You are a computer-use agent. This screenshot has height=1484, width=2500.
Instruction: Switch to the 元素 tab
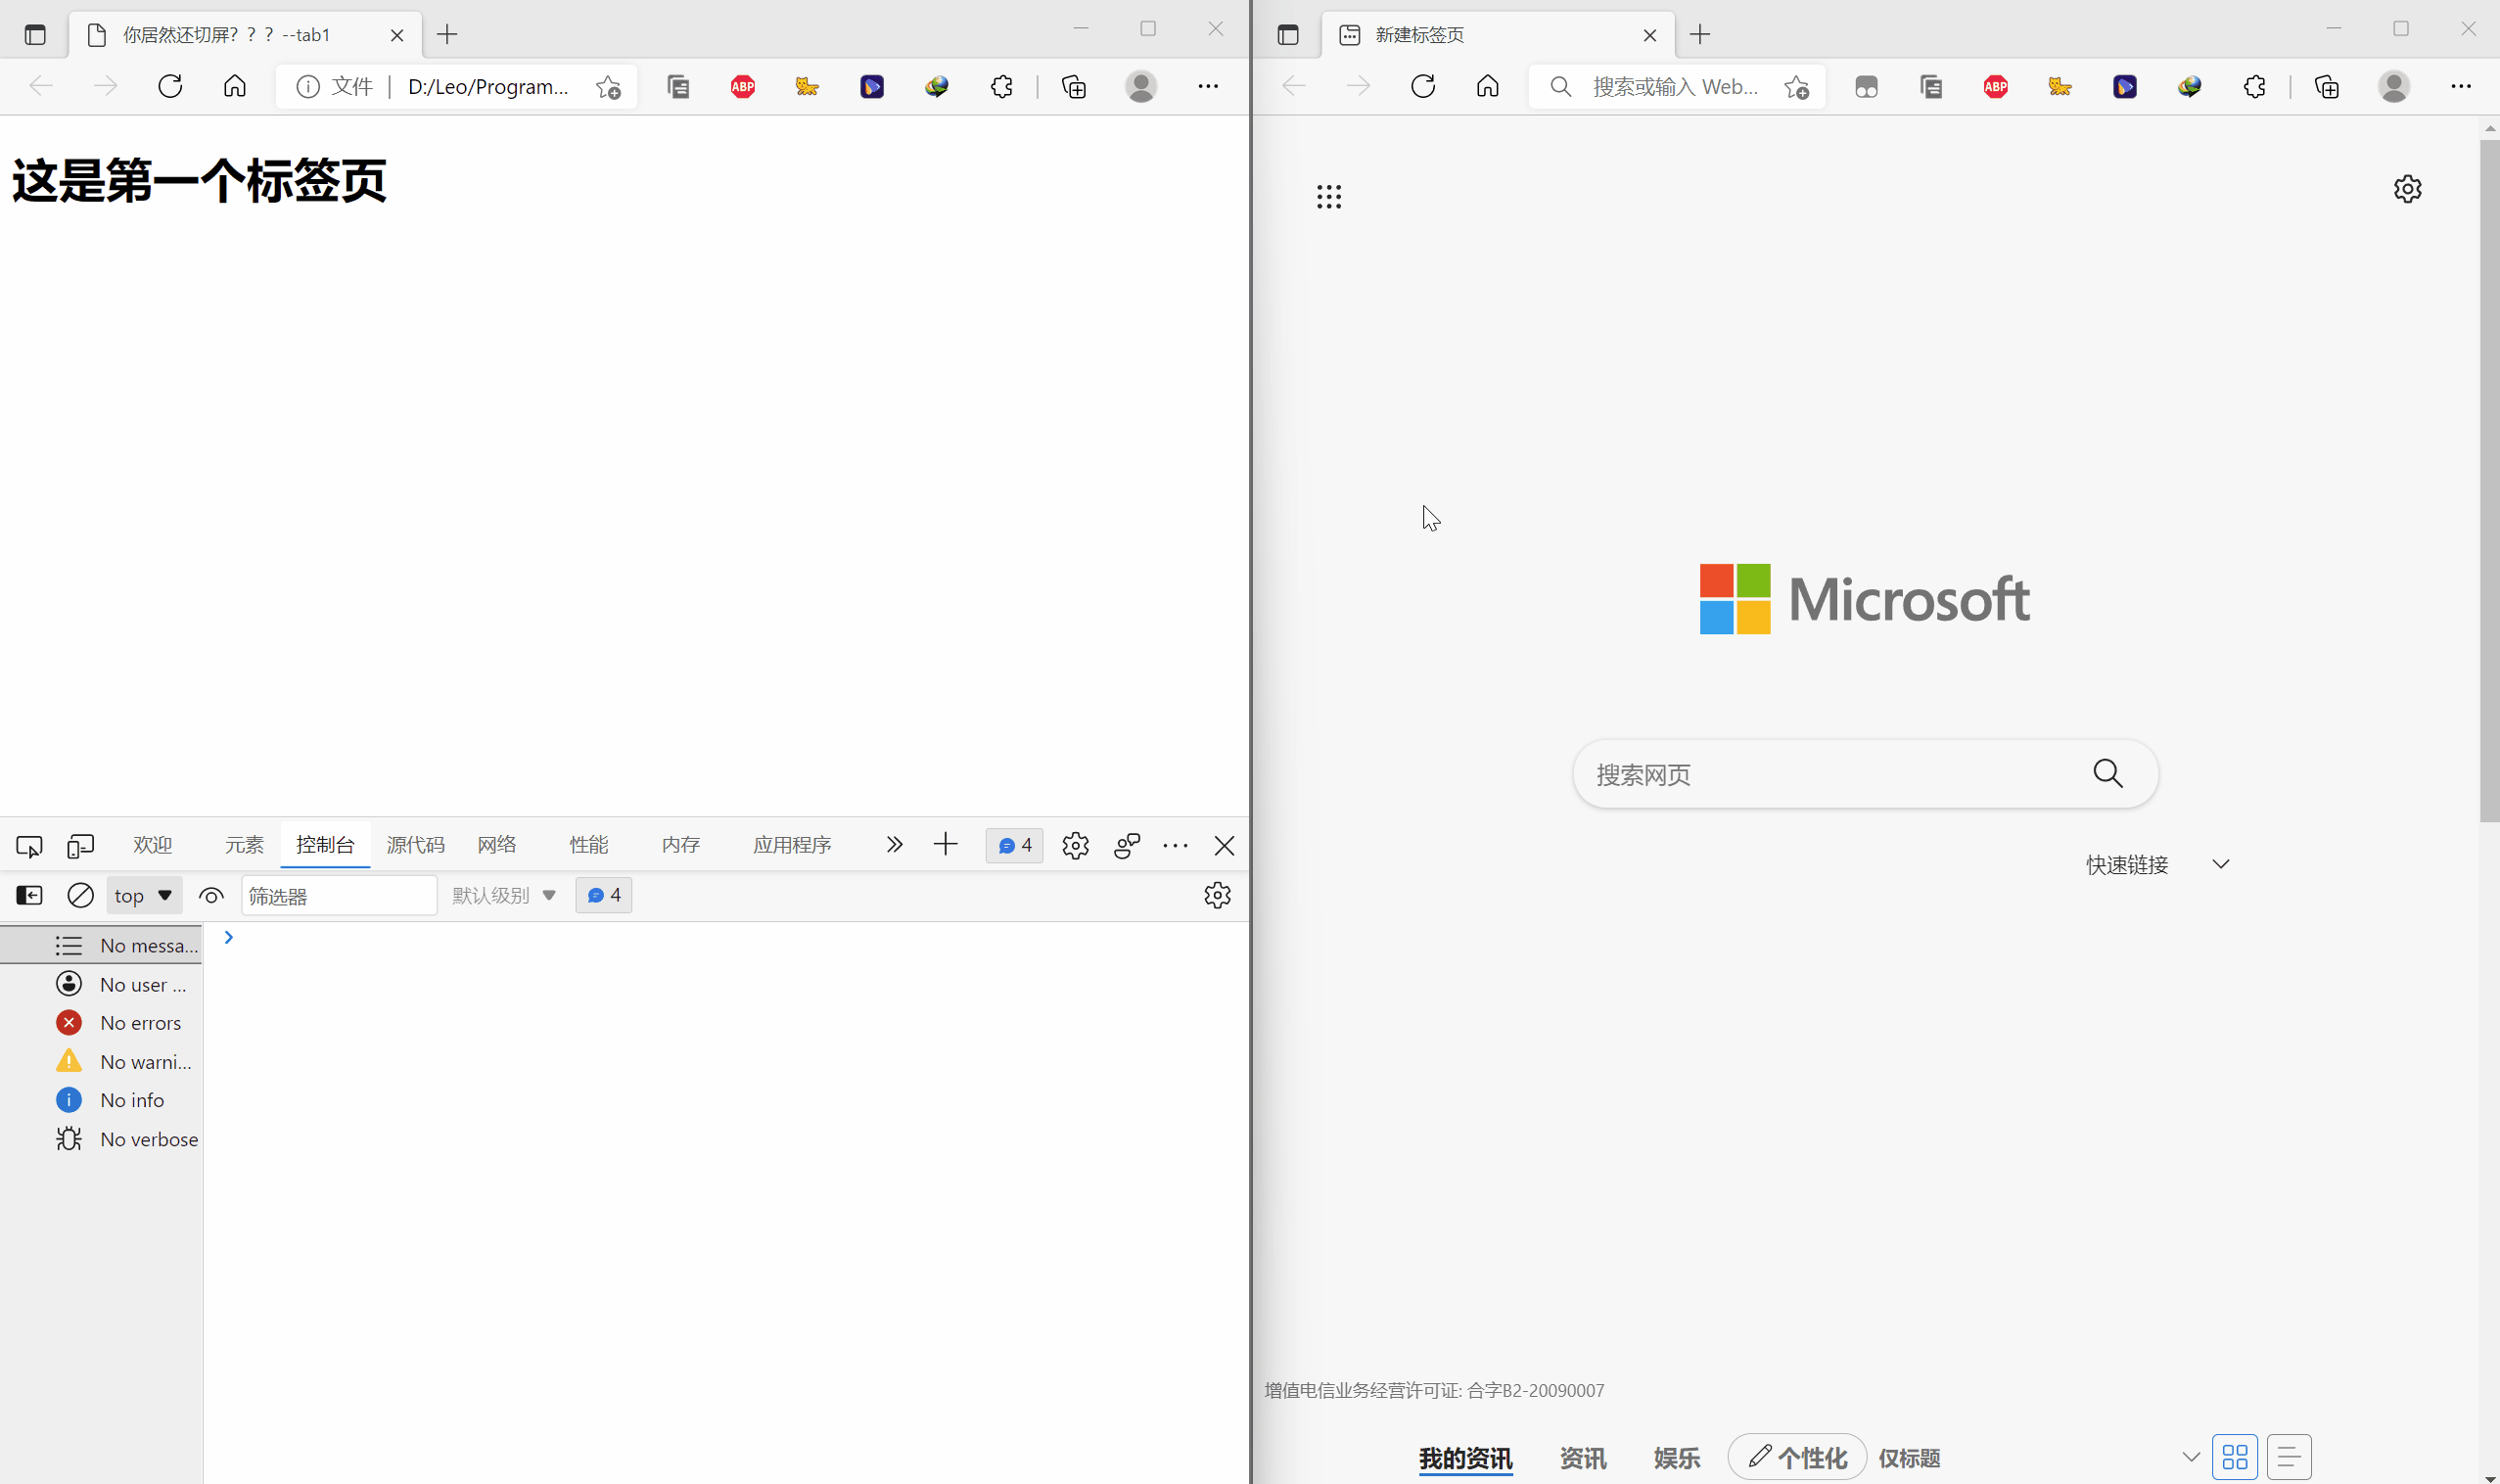click(244, 845)
